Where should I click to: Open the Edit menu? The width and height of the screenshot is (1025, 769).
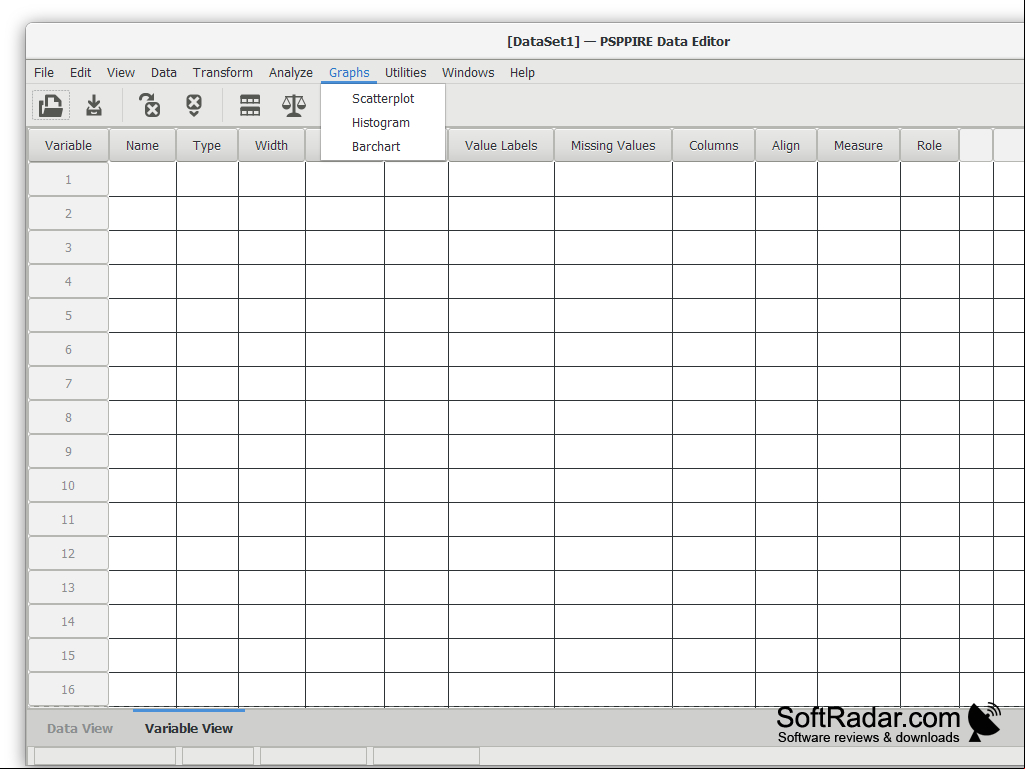click(x=80, y=73)
